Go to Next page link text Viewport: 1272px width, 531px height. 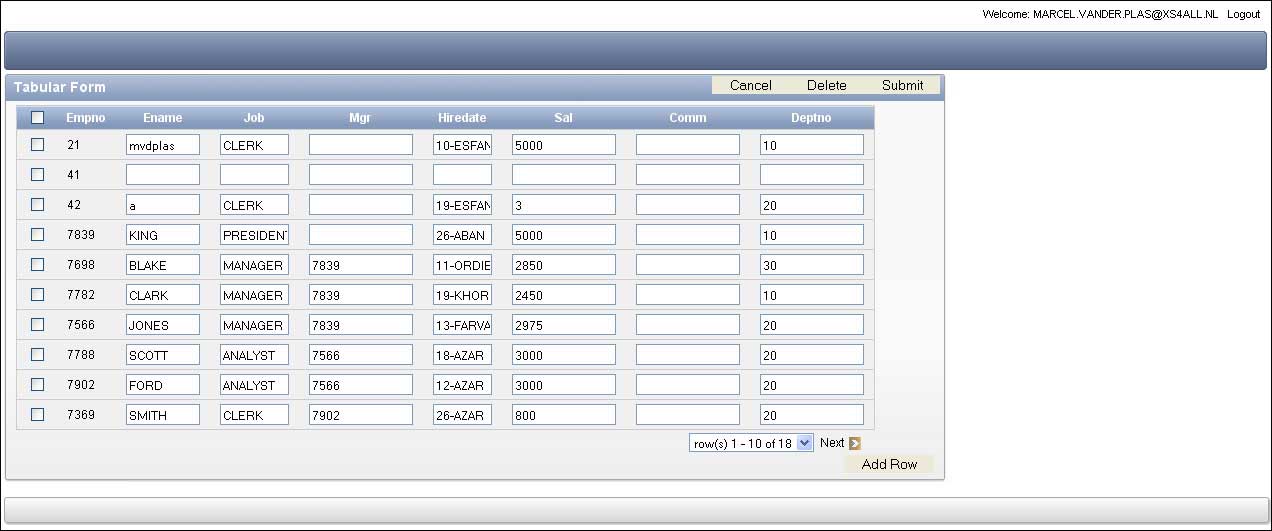tap(832, 443)
